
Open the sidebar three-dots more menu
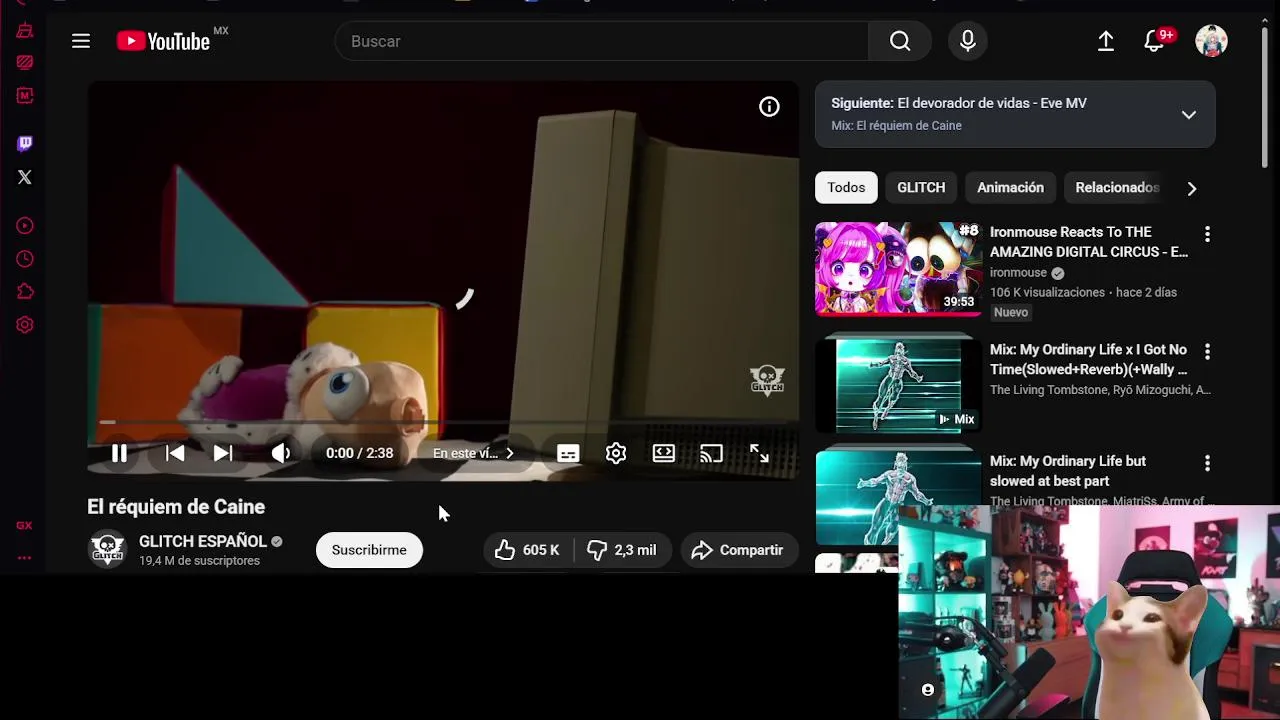pyautogui.click(x=24, y=558)
